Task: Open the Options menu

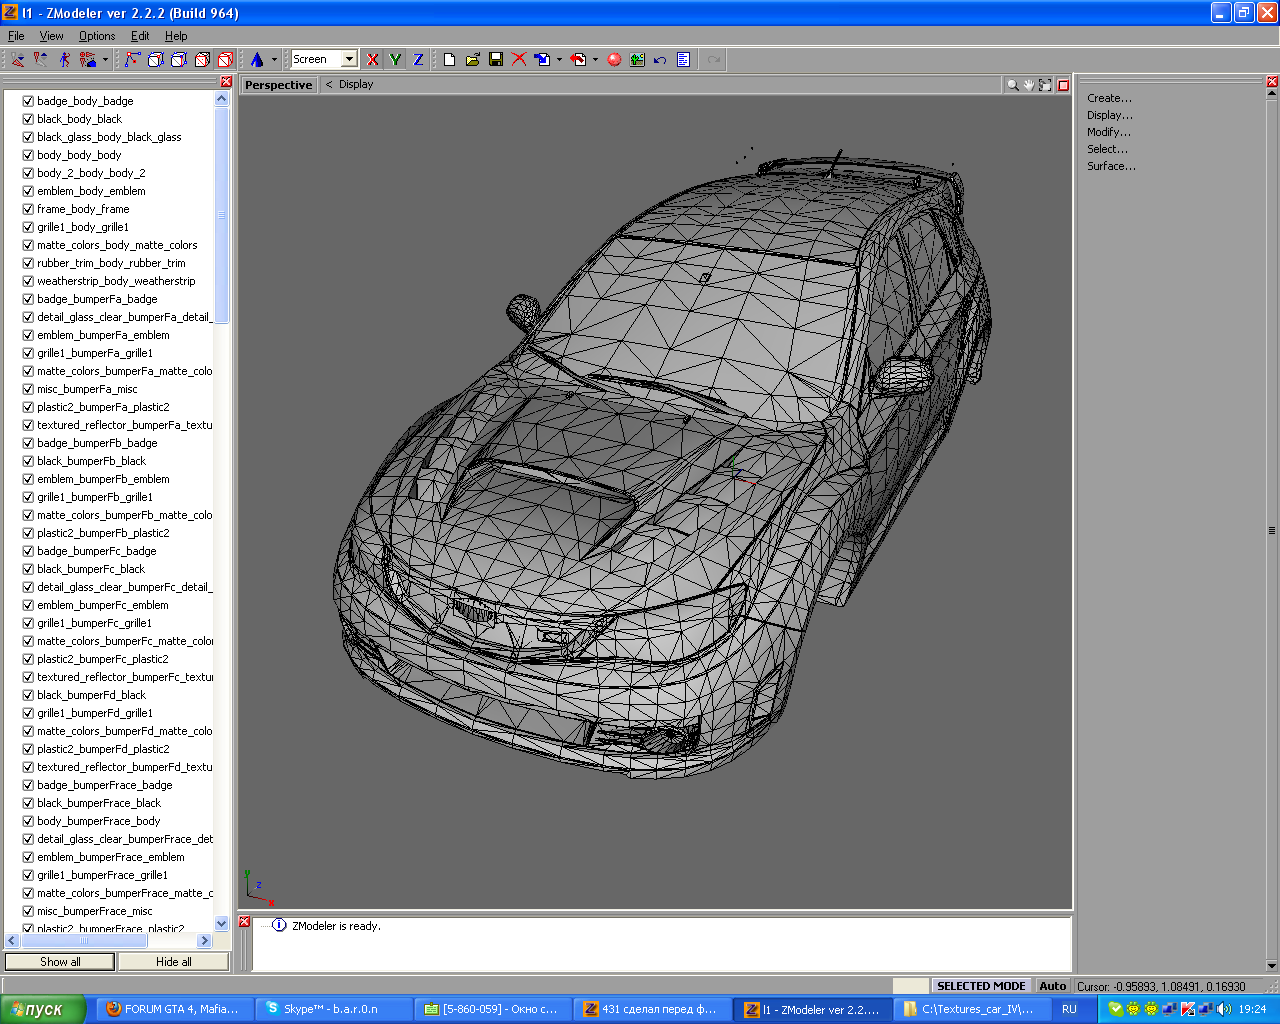Action: click(x=97, y=36)
